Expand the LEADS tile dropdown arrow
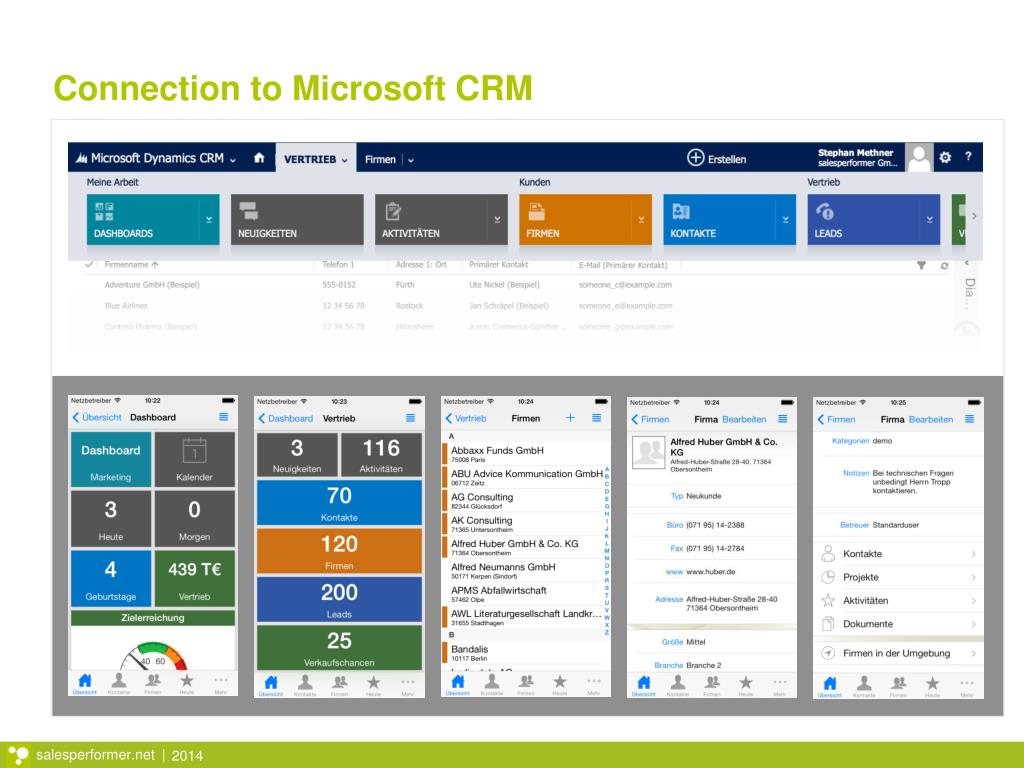The width and height of the screenshot is (1024, 768). pyautogui.click(x=930, y=219)
